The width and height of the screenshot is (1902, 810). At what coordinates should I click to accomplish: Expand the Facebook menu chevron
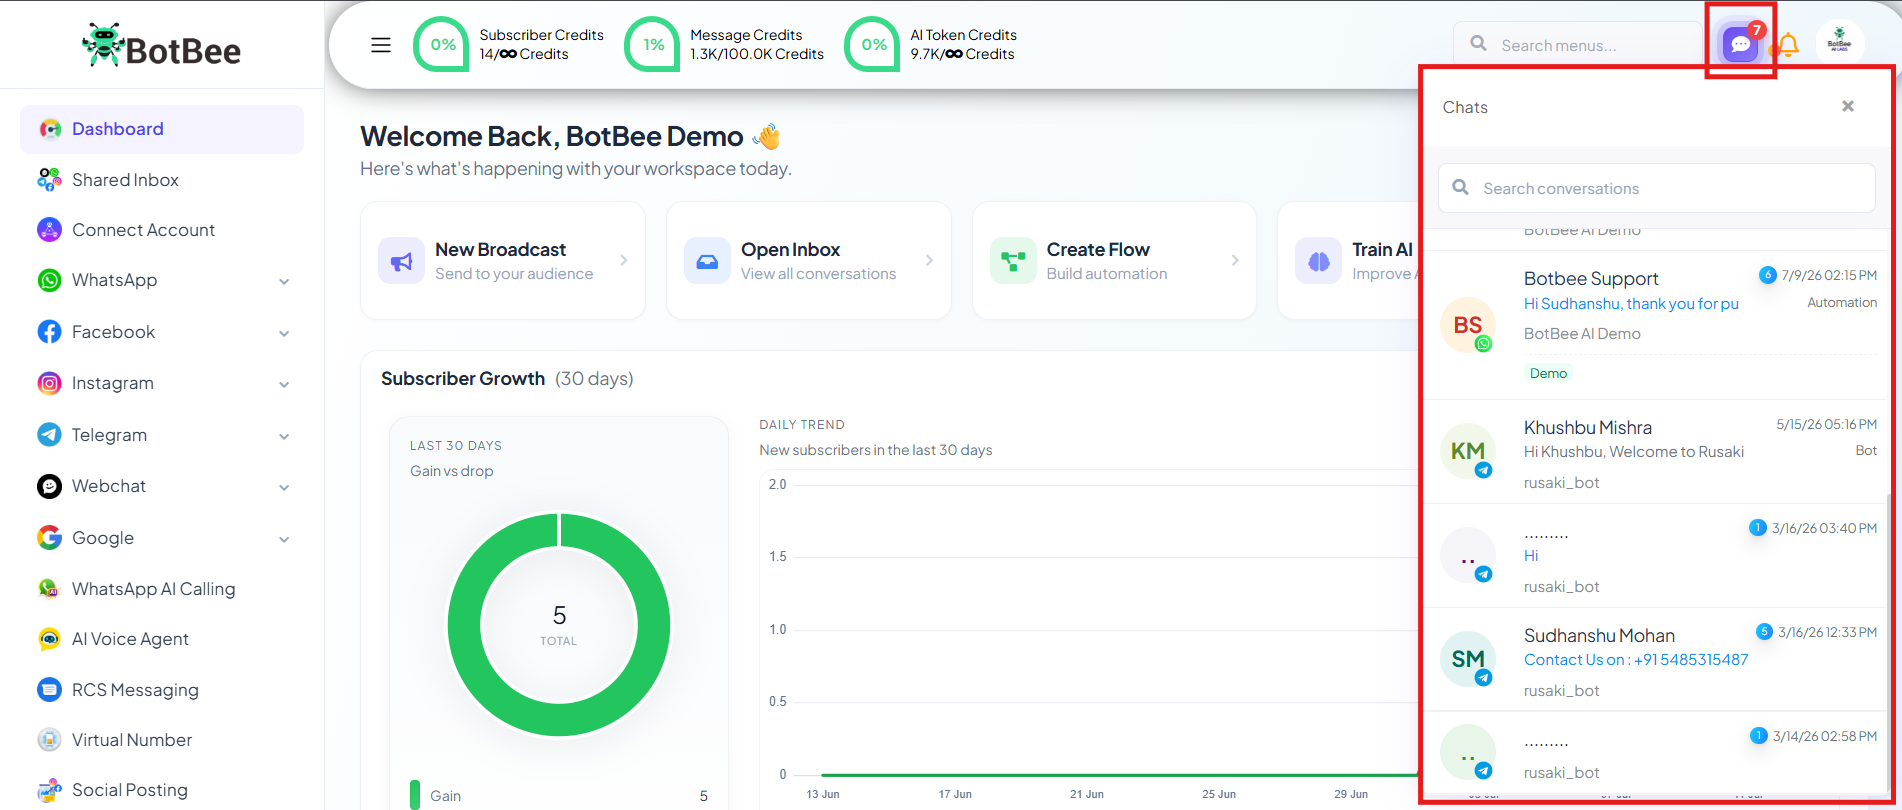[284, 333]
